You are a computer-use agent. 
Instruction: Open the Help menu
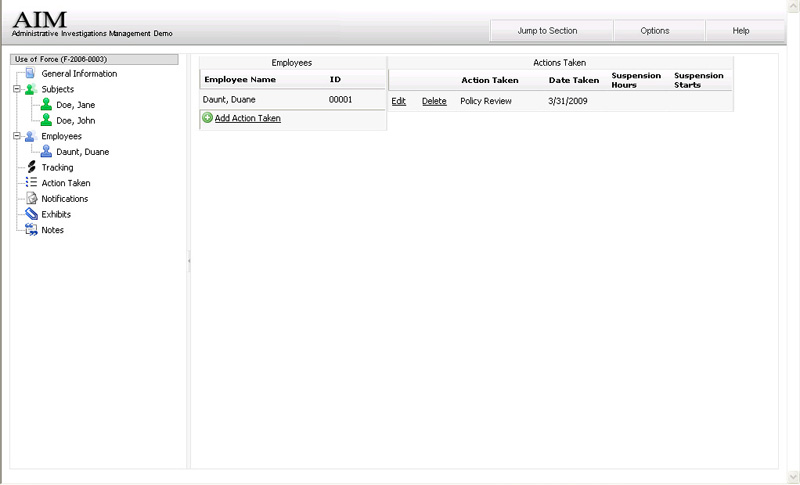point(741,31)
